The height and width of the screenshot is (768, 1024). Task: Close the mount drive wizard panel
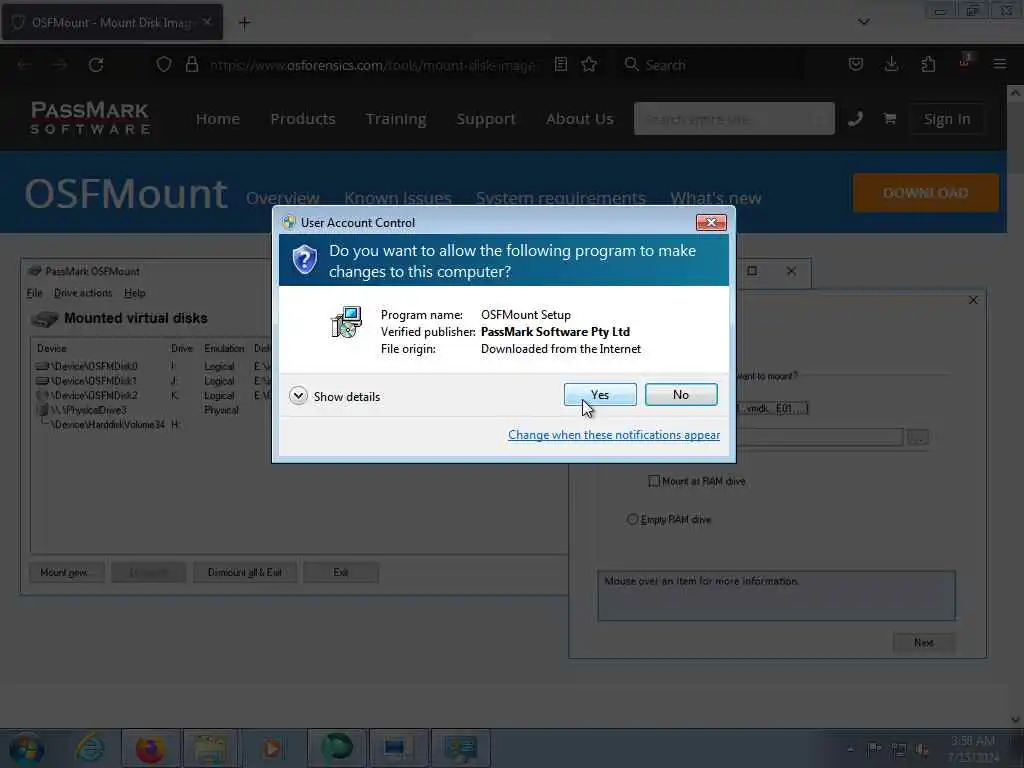973,300
